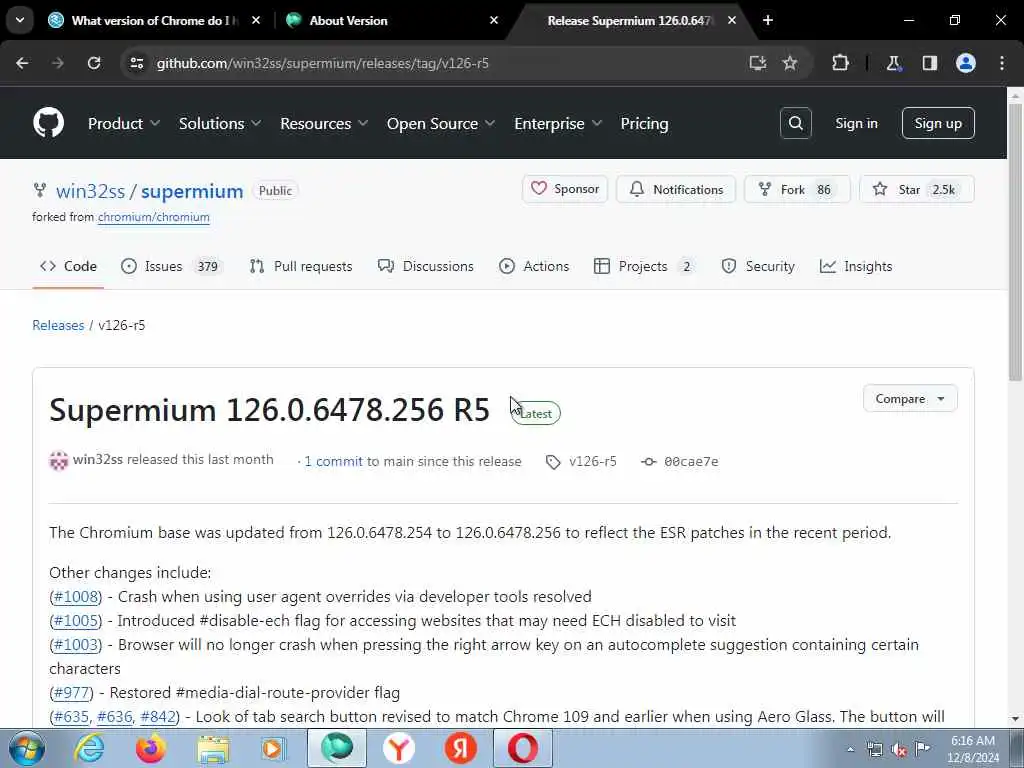
Task: Open the chromium/chromium fork source link
Action: pyautogui.click(x=153, y=217)
